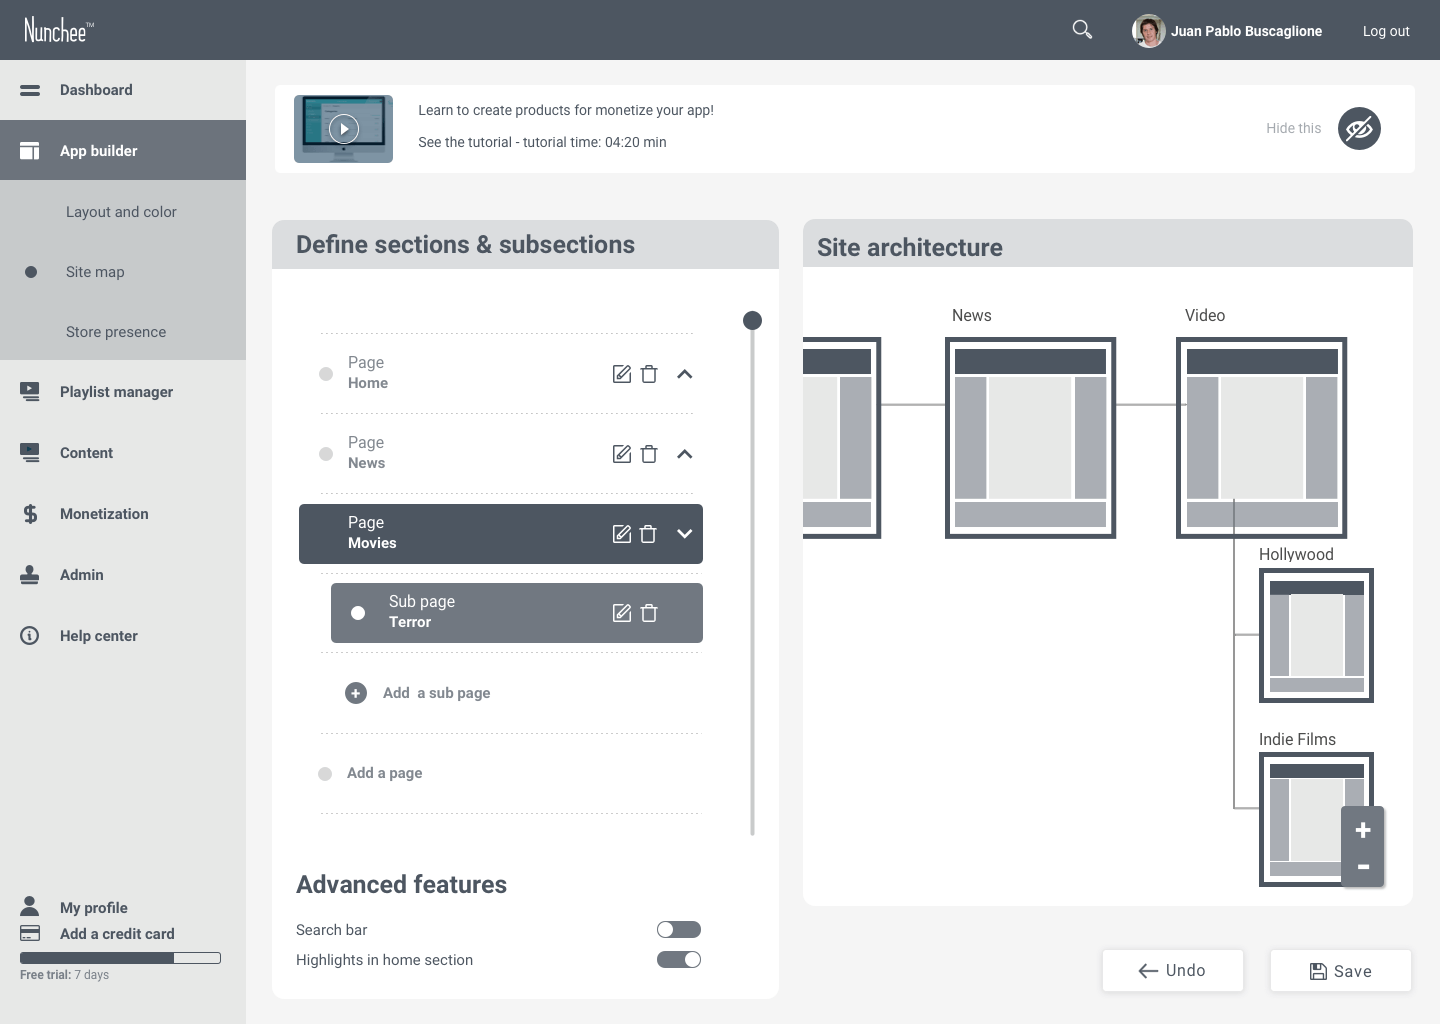Screen dimensions: 1440x1024
Task: Select the News page radio dot
Action: [x=326, y=454]
